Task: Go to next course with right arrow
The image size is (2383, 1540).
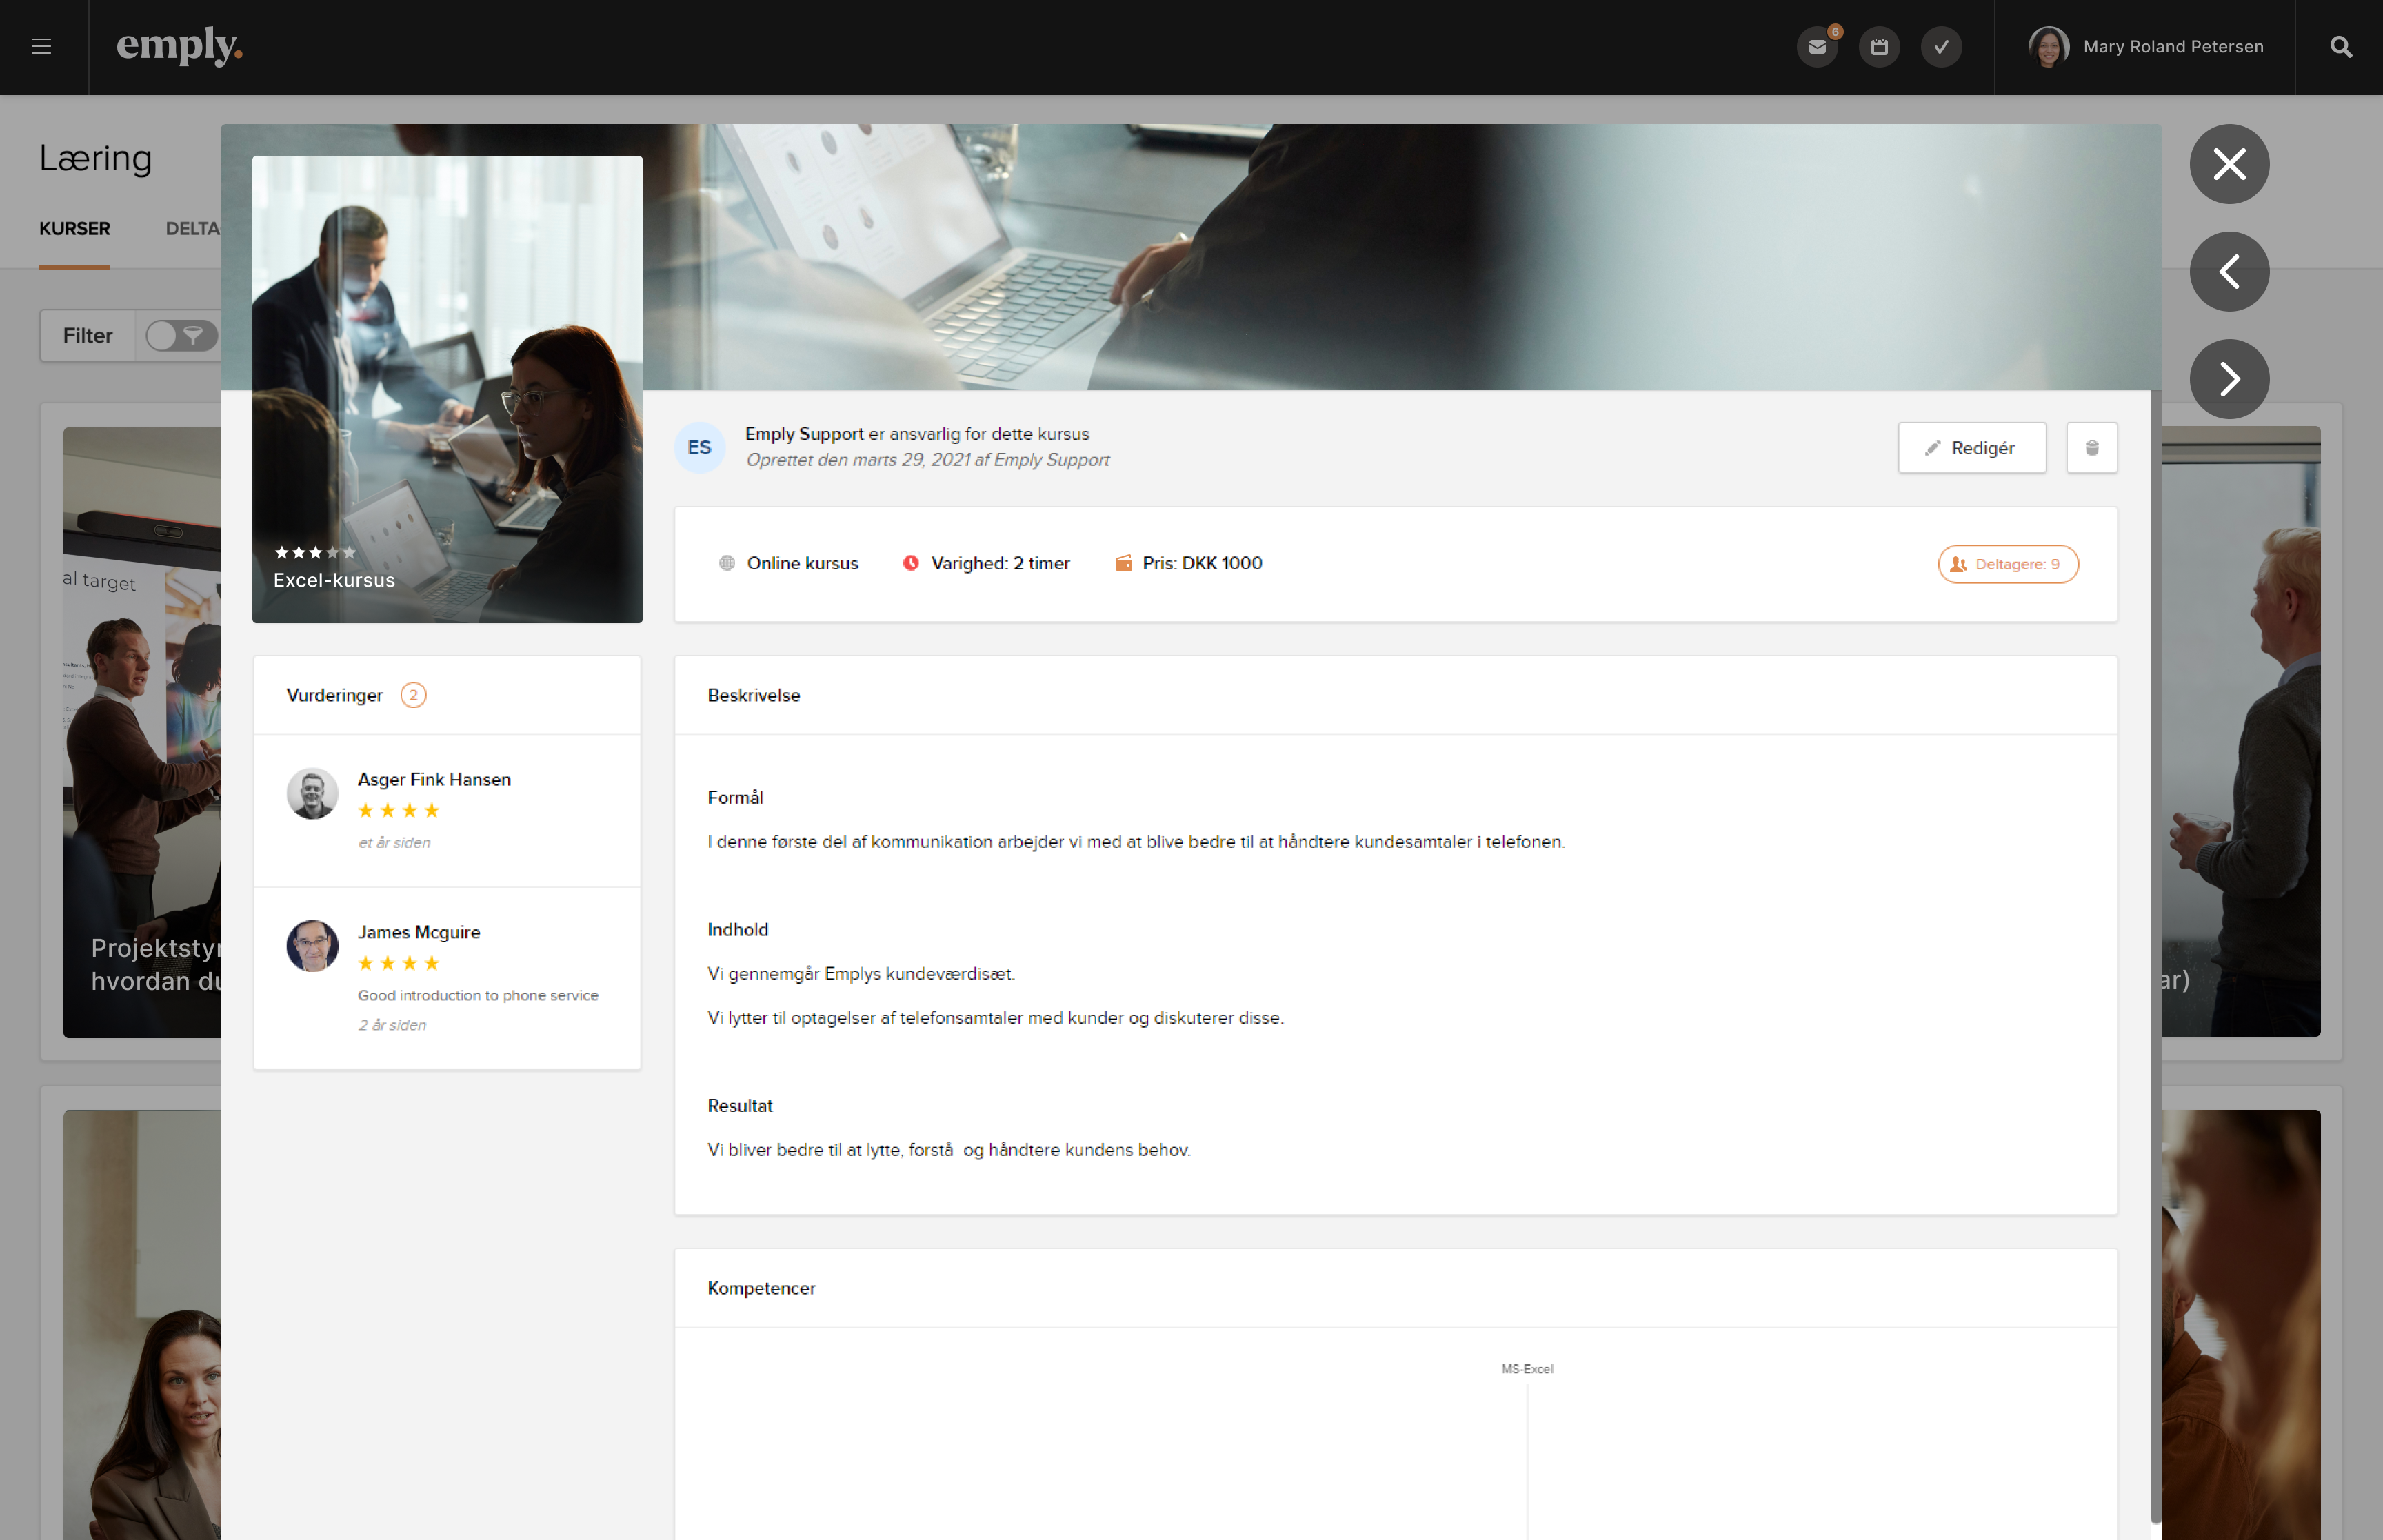Action: click(x=2229, y=379)
